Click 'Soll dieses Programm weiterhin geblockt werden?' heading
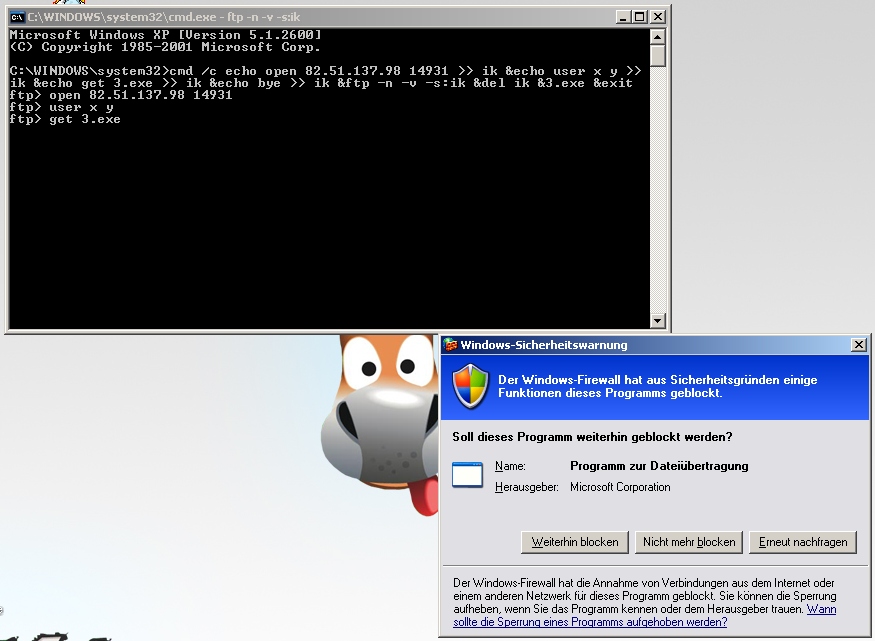 (x=592, y=437)
